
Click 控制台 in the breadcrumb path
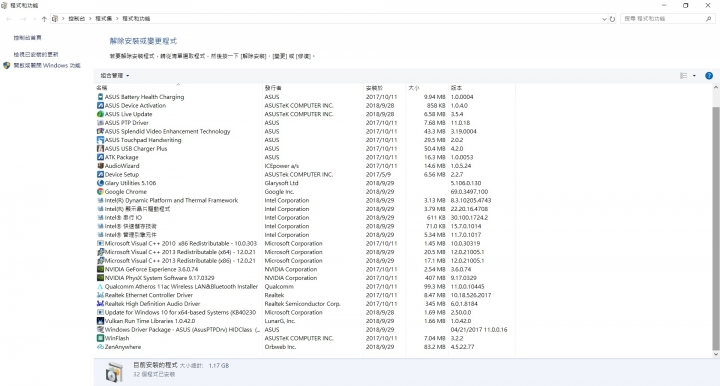(77, 19)
